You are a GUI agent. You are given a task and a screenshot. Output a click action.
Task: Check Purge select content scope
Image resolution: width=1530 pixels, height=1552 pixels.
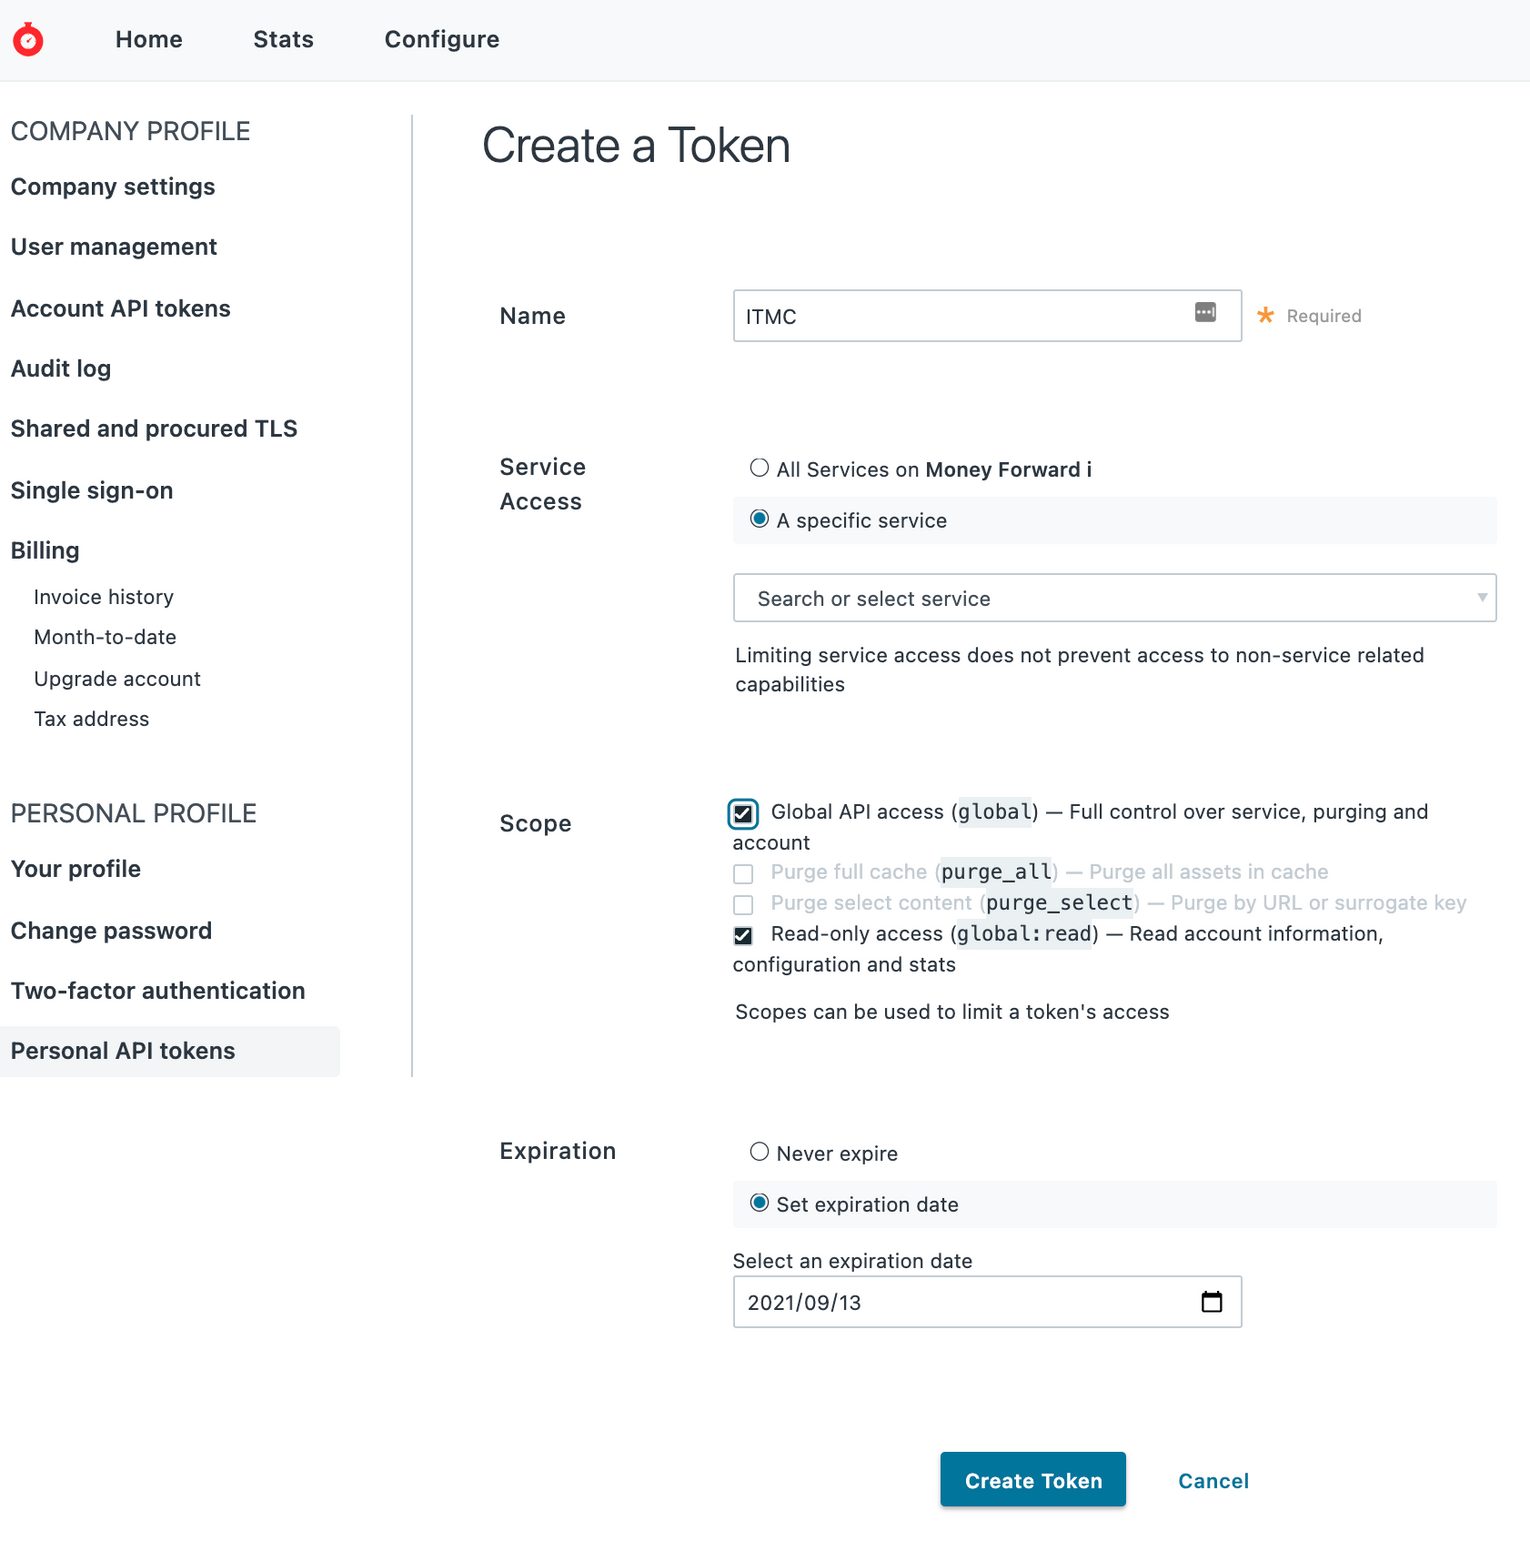pos(743,905)
